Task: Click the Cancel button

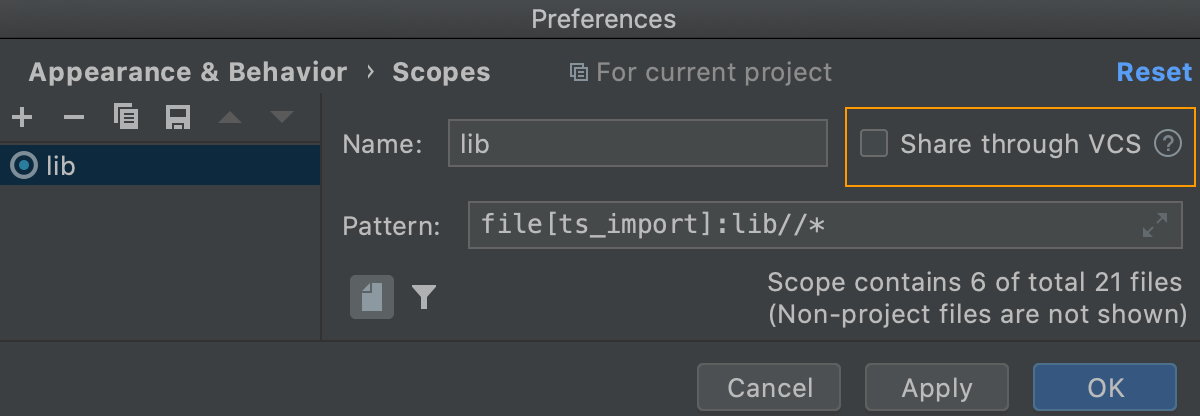Action: pyautogui.click(x=770, y=388)
